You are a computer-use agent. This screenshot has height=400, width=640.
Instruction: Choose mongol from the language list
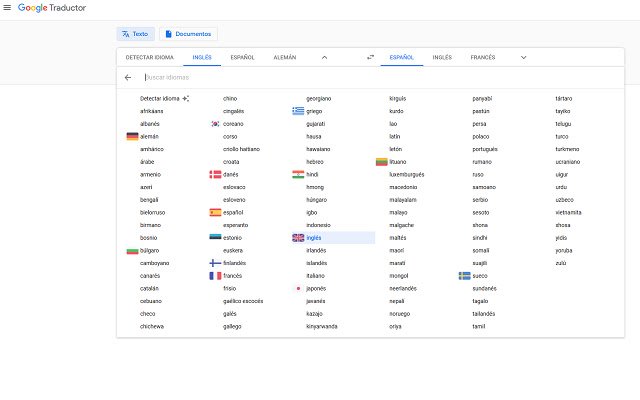(x=399, y=276)
